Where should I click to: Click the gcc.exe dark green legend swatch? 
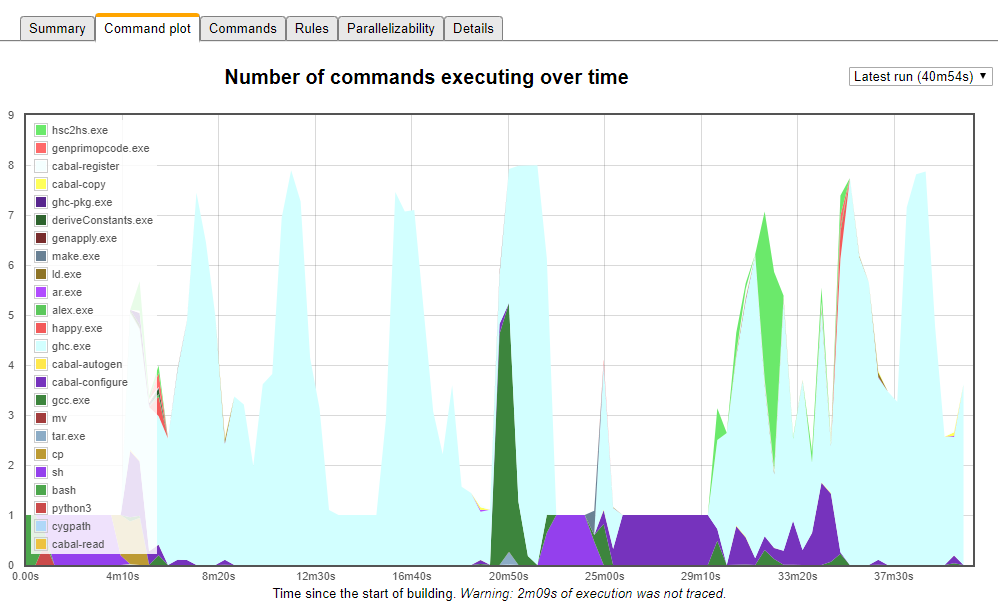point(41,400)
